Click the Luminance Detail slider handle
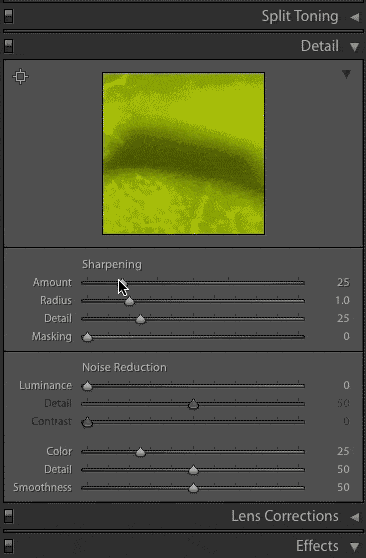366x558 pixels. (x=193, y=404)
